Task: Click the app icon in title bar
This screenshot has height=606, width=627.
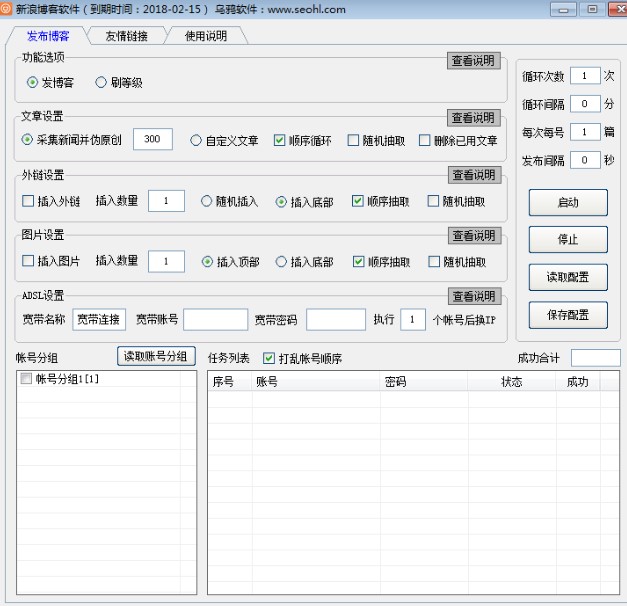Action: (x=7, y=9)
